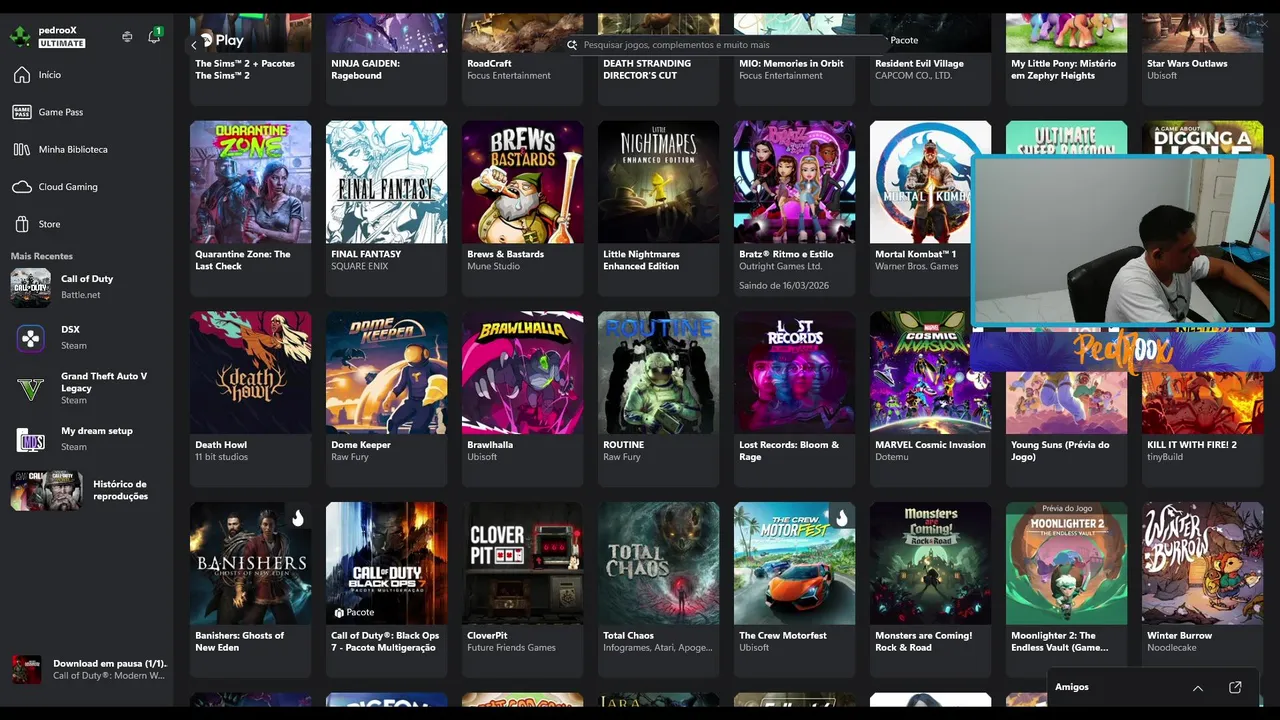
Task: Pop out Amigos panel icon
Action: click(1235, 688)
